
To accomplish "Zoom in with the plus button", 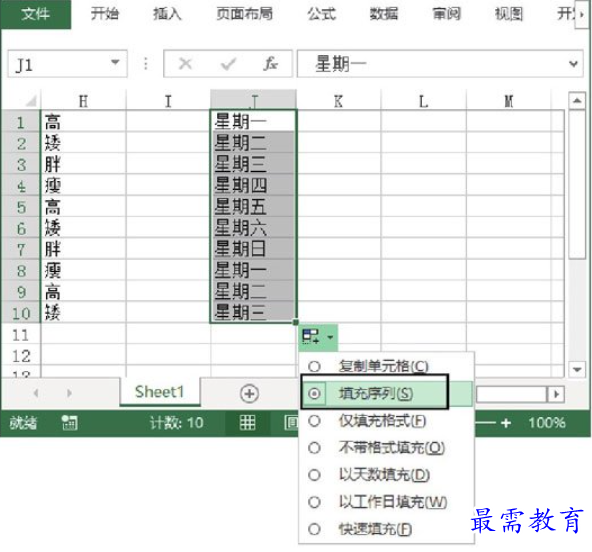I will 506,422.
